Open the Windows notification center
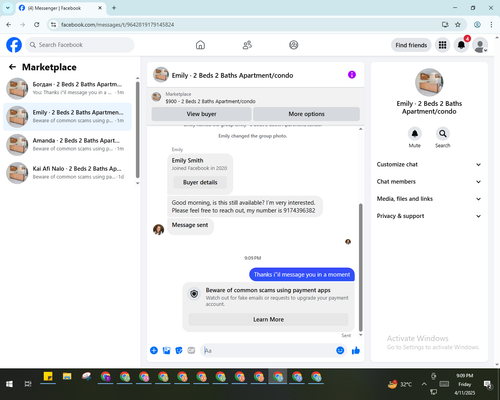This screenshot has width=500, height=400. pyautogui.click(x=488, y=384)
